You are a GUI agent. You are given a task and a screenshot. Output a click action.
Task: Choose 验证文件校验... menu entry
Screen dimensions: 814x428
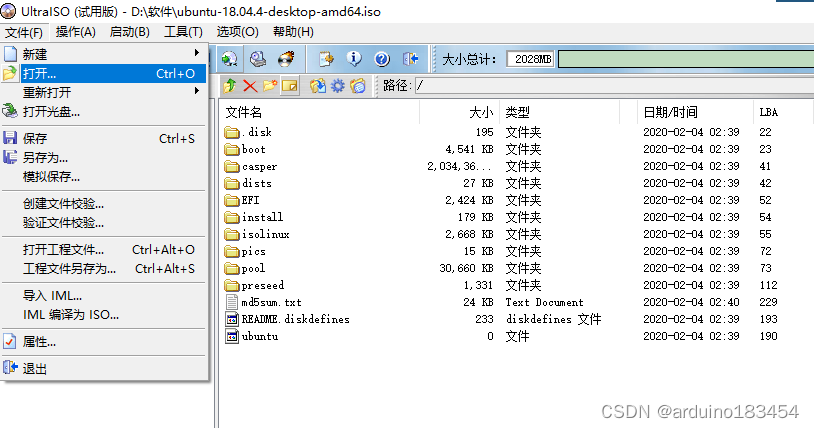[x=104, y=223]
